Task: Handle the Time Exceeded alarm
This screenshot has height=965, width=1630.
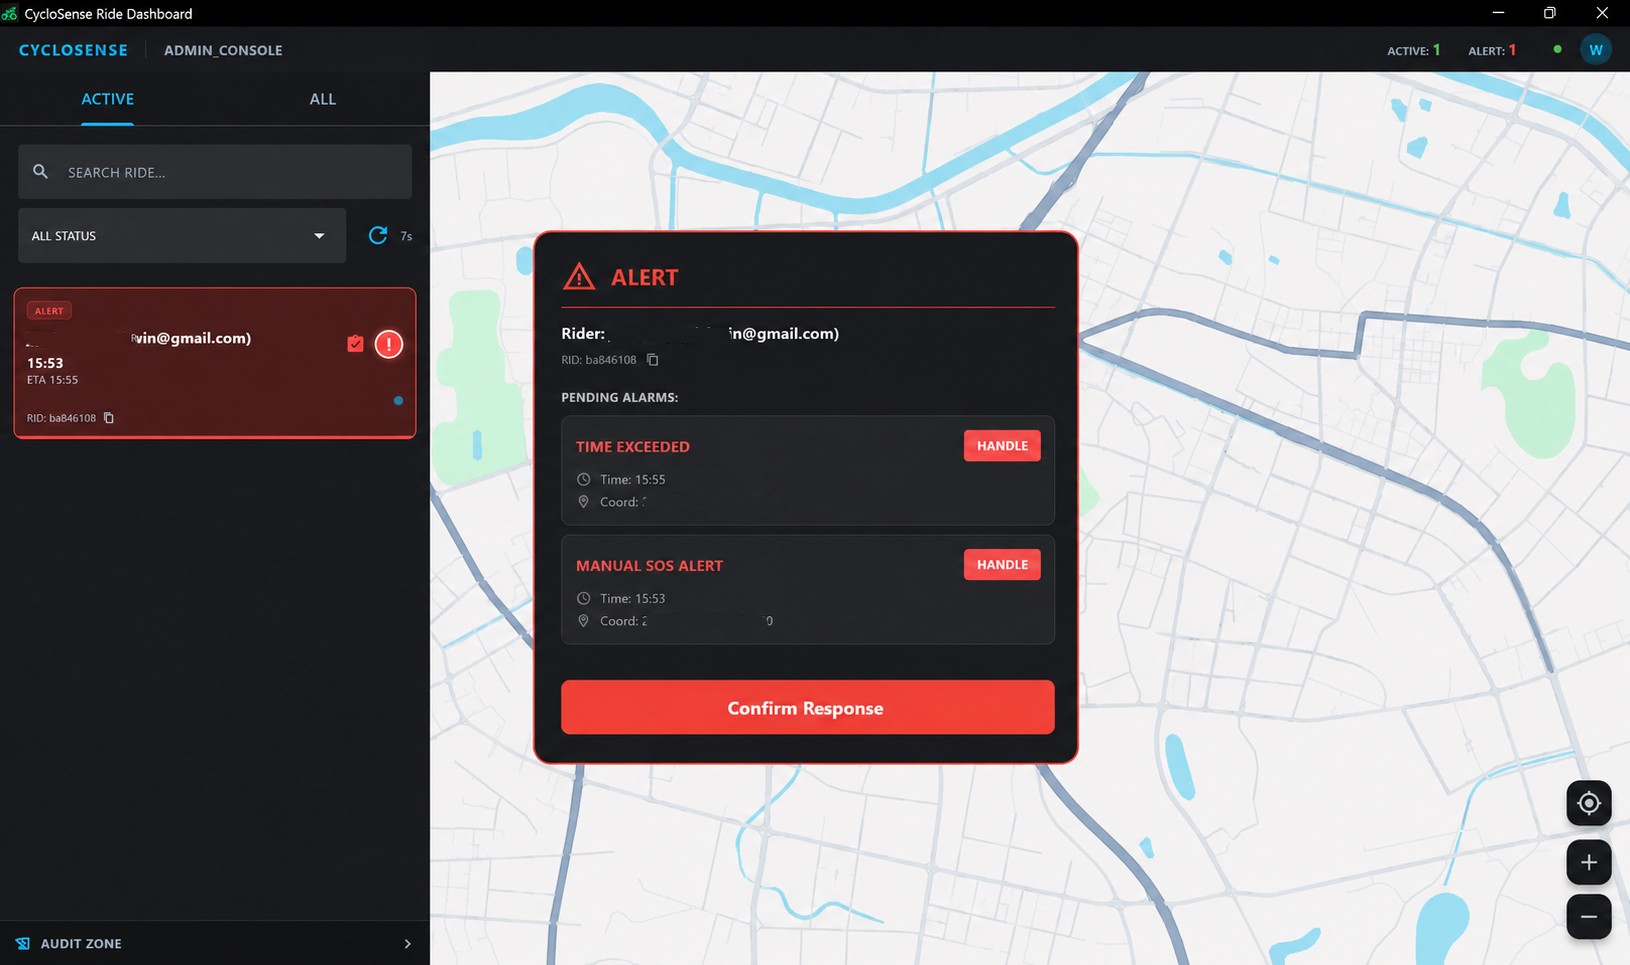Action: (1002, 446)
